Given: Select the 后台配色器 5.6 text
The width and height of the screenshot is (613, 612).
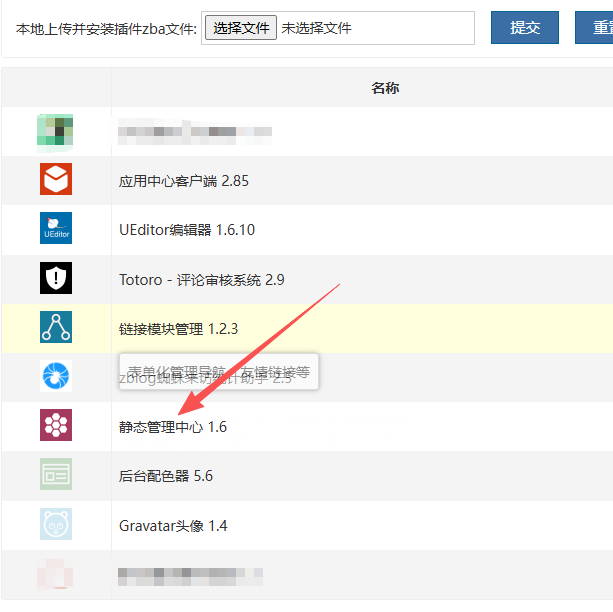Looking at the screenshot, I should coord(166,476).
